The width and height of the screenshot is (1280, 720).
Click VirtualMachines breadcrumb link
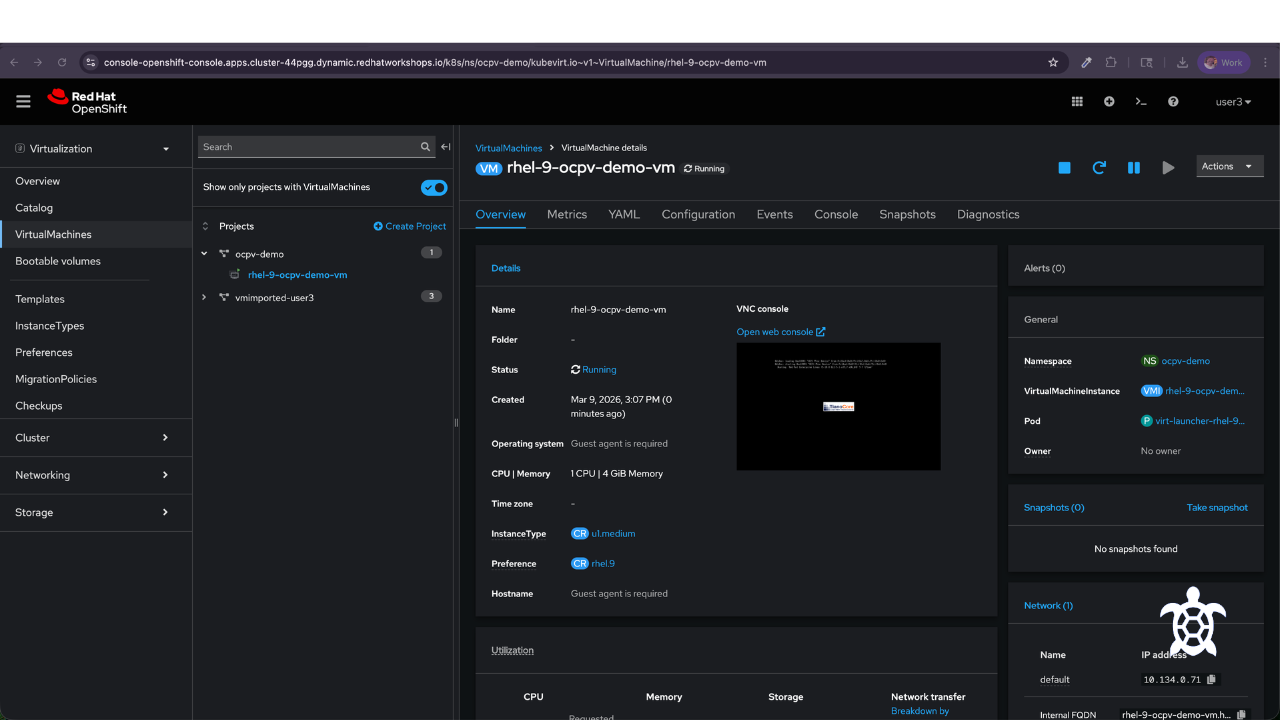[x=509, y=148]
